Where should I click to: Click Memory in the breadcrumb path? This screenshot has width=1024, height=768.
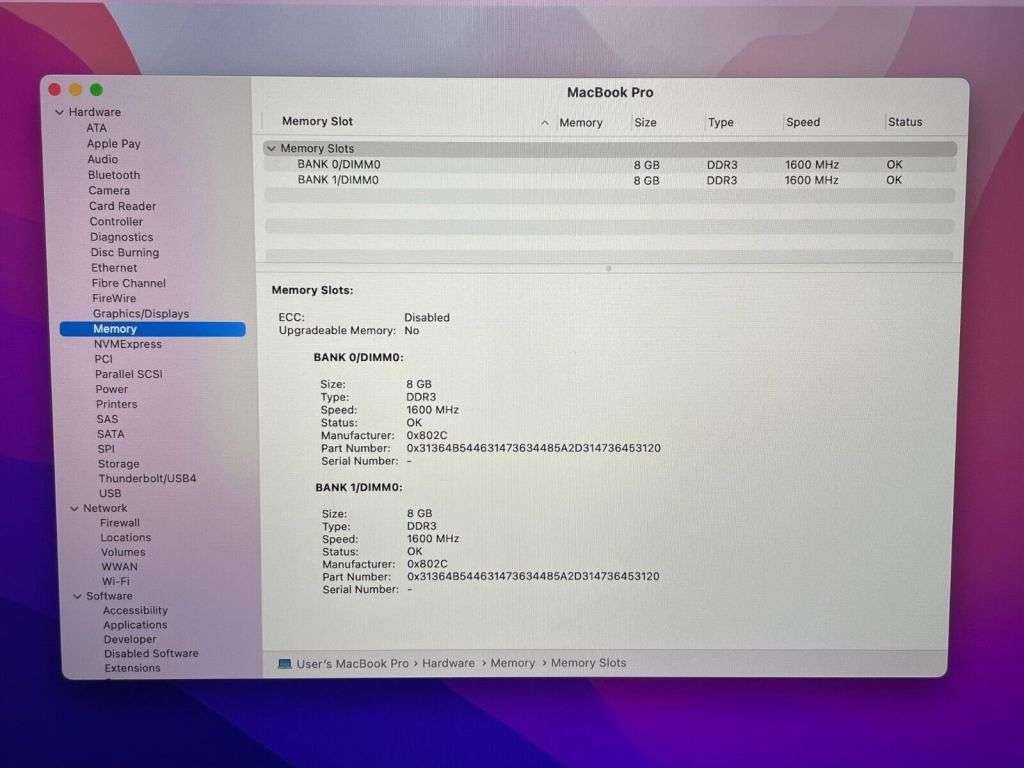pos(512,663)
